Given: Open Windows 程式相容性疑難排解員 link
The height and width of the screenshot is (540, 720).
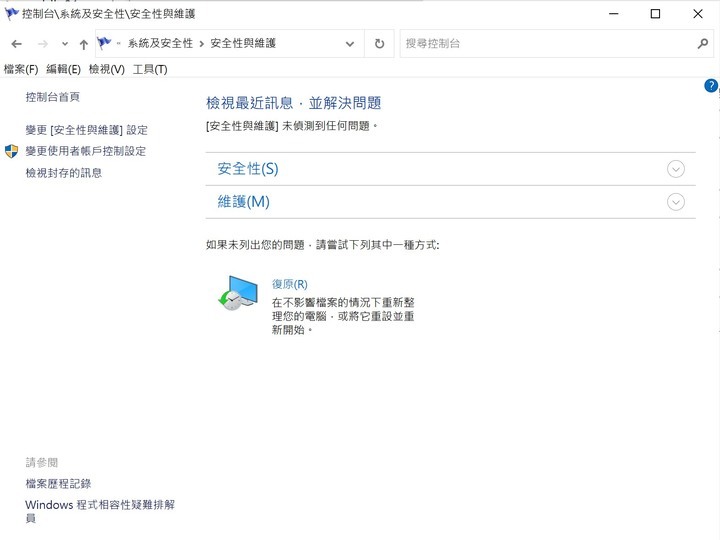Looking at the screenshot, I should click(x=100, y=511).
